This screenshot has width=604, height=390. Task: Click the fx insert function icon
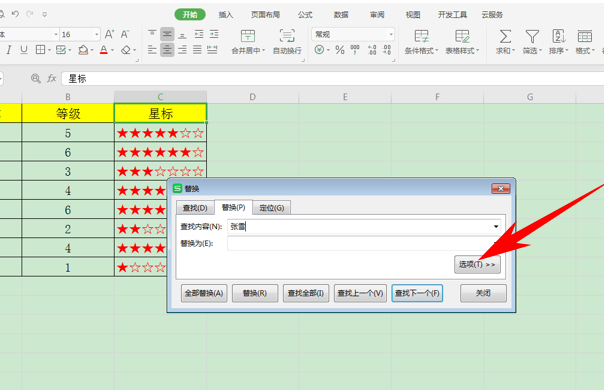[52, 79]
